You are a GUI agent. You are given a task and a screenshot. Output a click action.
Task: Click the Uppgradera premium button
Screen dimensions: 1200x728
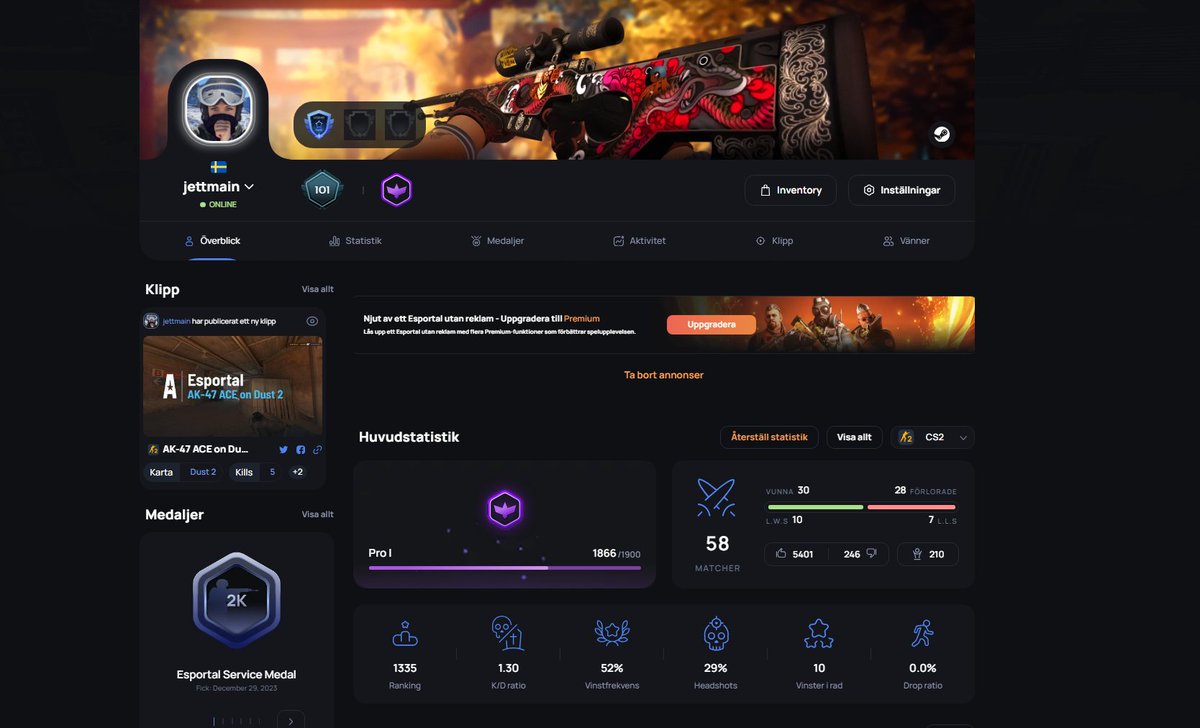point(711,325)
